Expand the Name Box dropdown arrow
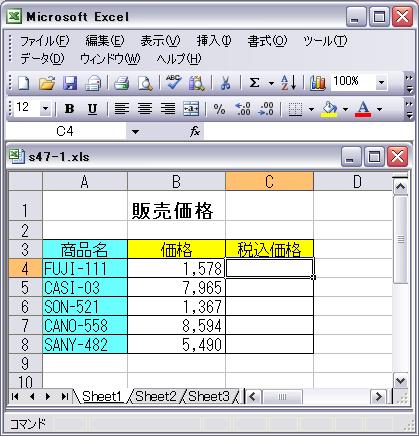 coord(135,132)
